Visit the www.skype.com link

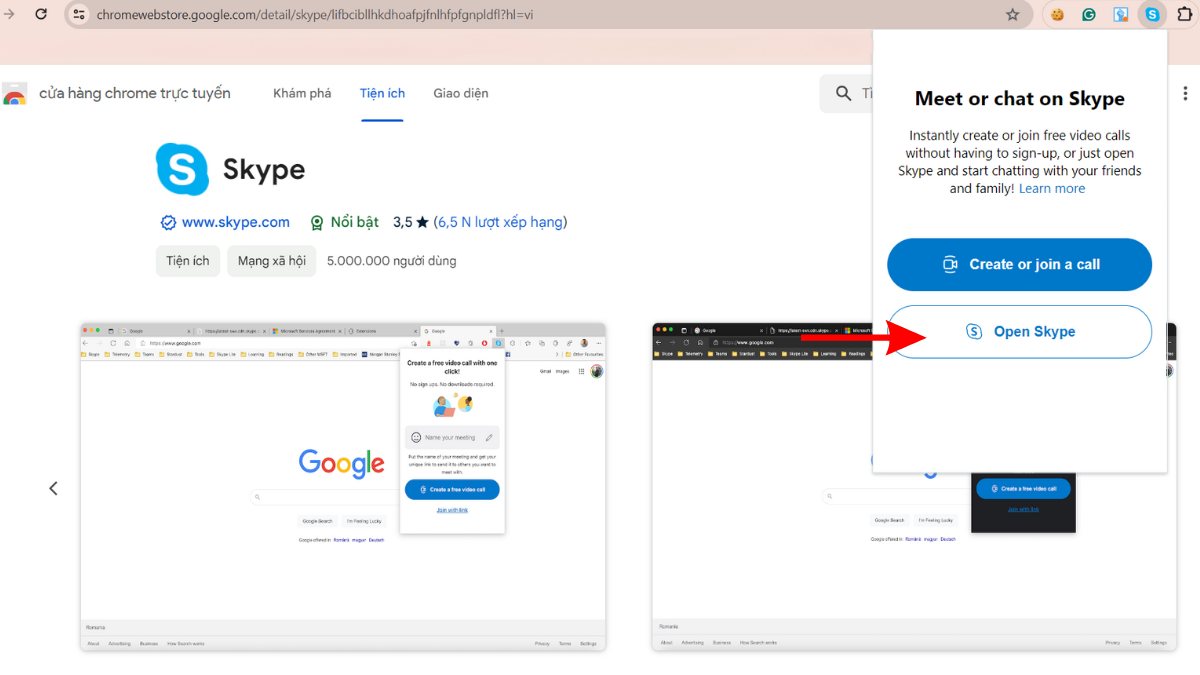[x=236, y=222]
